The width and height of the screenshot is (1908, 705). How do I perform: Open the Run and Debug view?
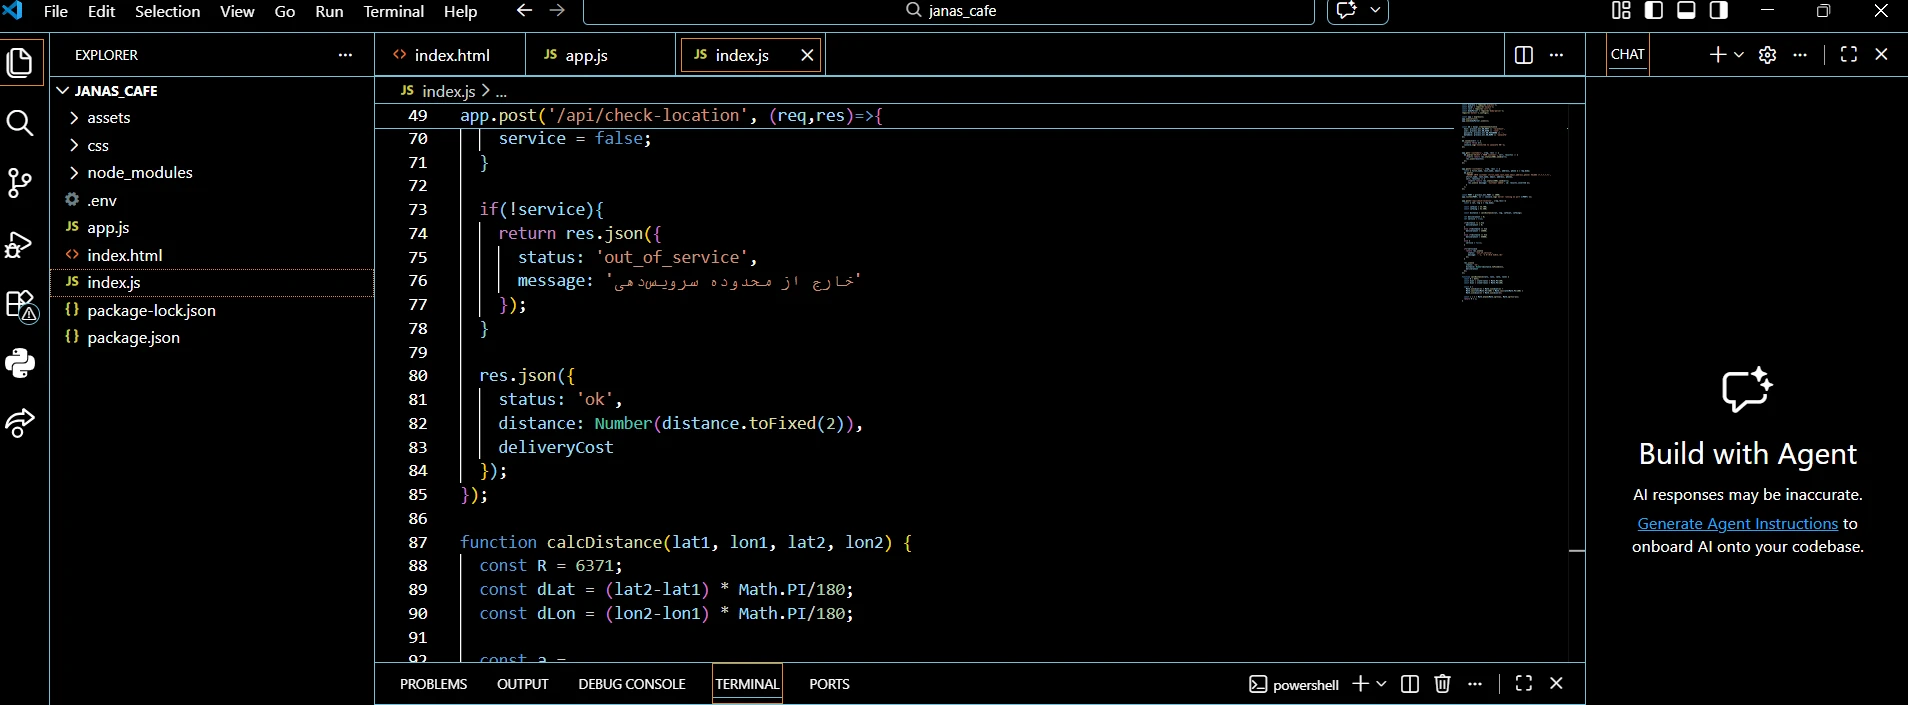tap(20, 244)
